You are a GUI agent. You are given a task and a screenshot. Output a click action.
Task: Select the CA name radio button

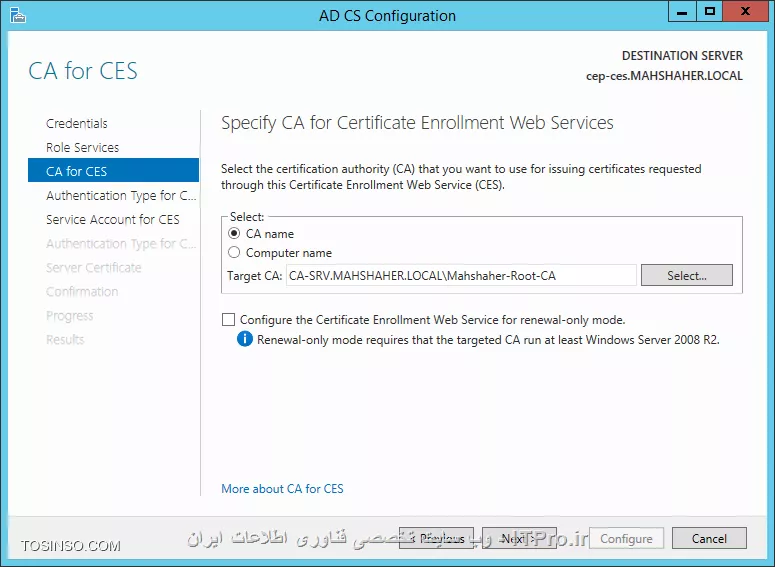coord(234,233)
